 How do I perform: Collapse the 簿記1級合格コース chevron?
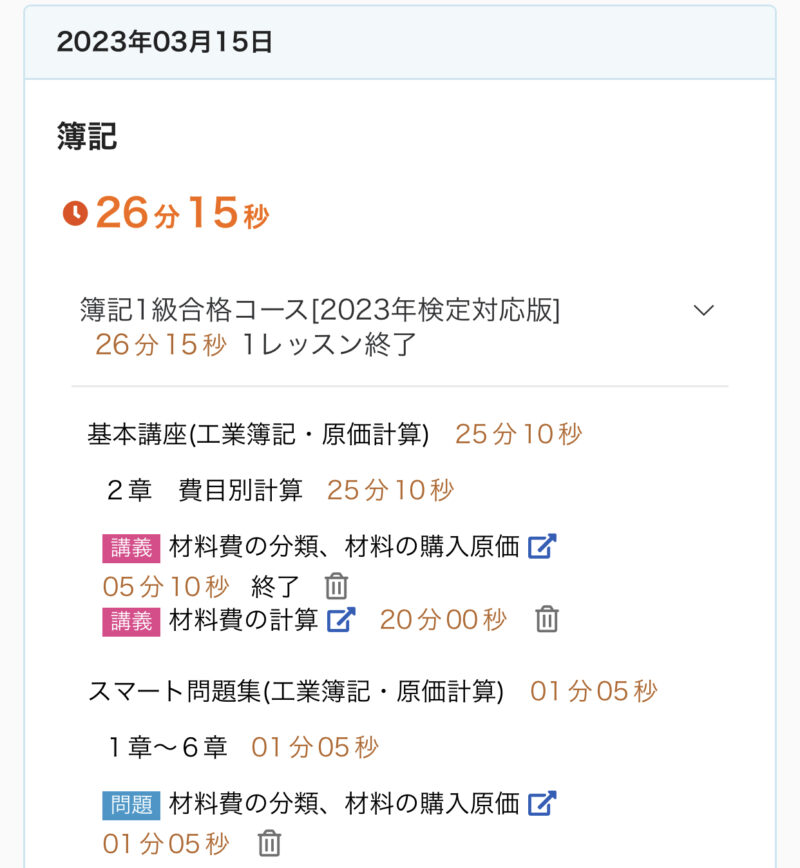click(704, 310)
